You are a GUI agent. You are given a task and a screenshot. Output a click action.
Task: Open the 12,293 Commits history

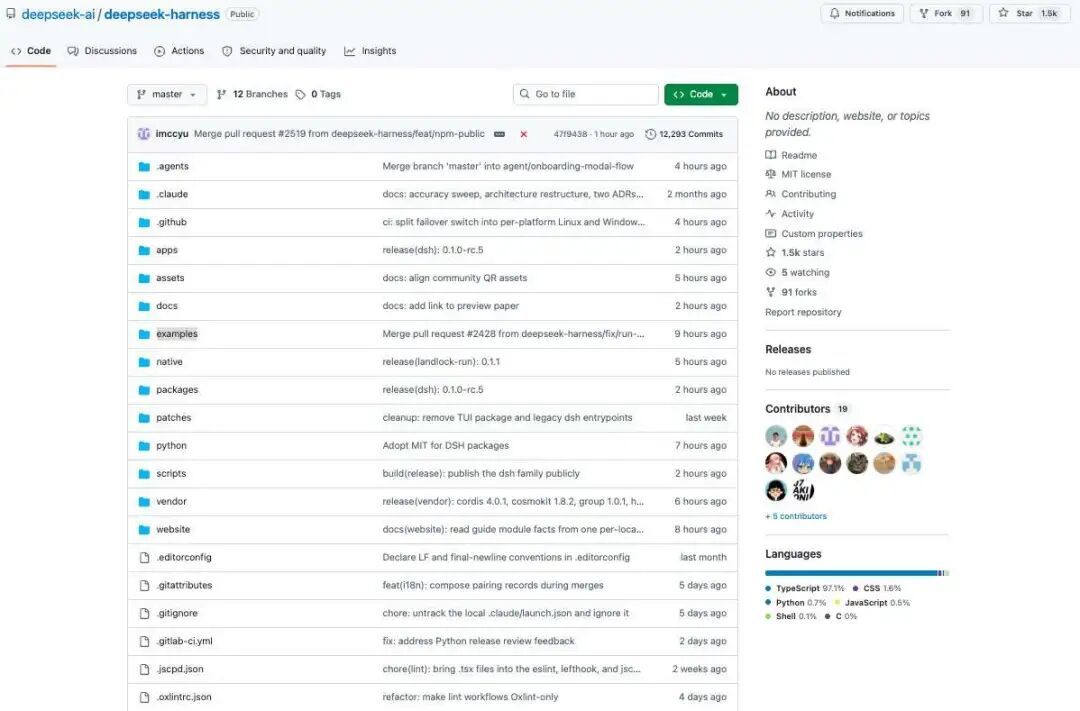coord(684,134)
